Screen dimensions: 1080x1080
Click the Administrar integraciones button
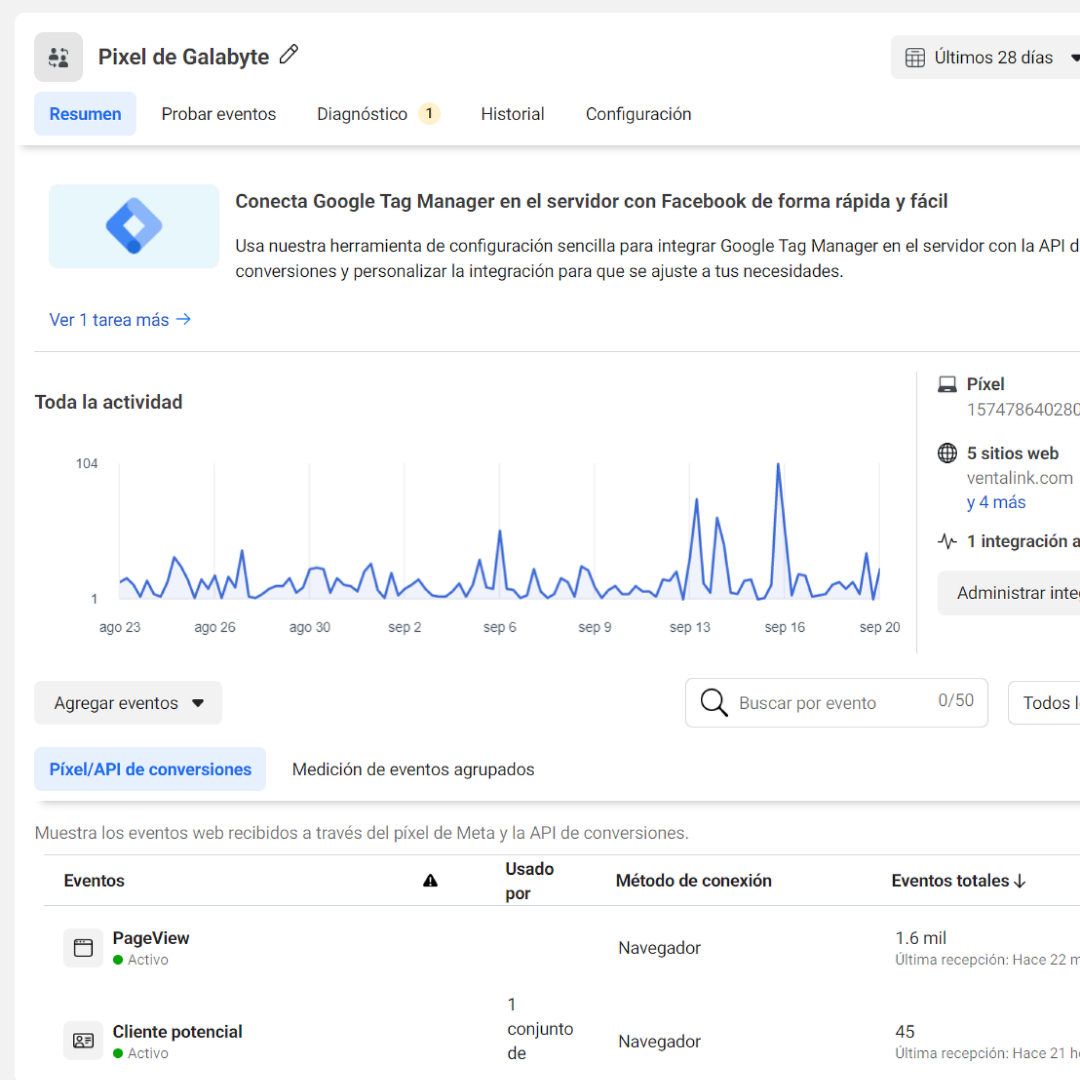1009,592
